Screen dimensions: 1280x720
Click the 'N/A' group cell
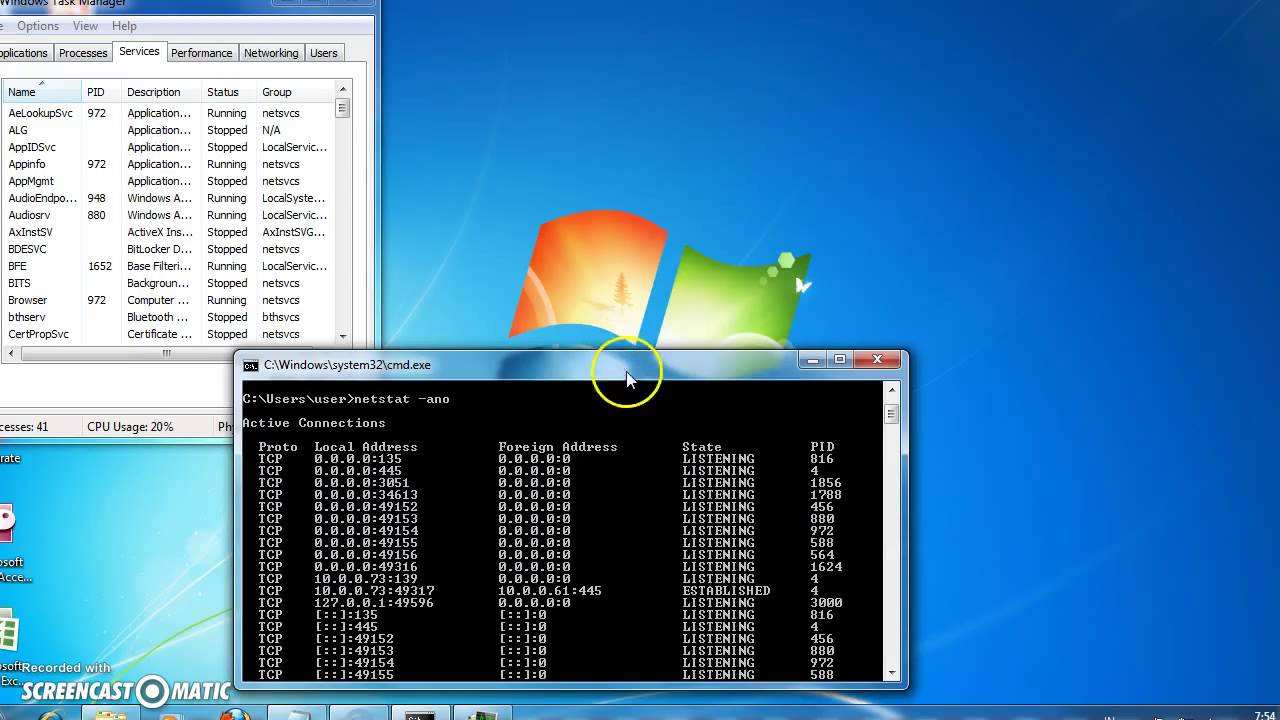pos(271,130)
